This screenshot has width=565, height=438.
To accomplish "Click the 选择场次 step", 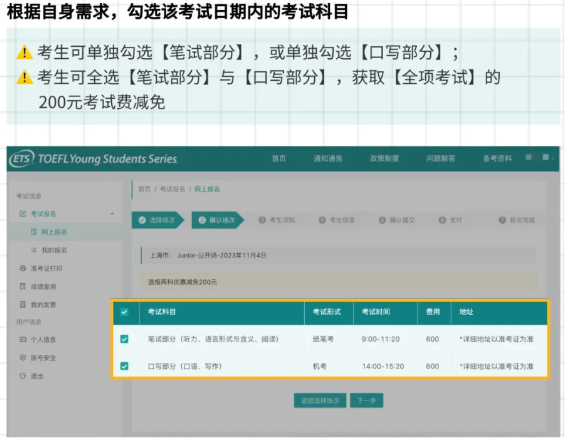I will 158,220.
